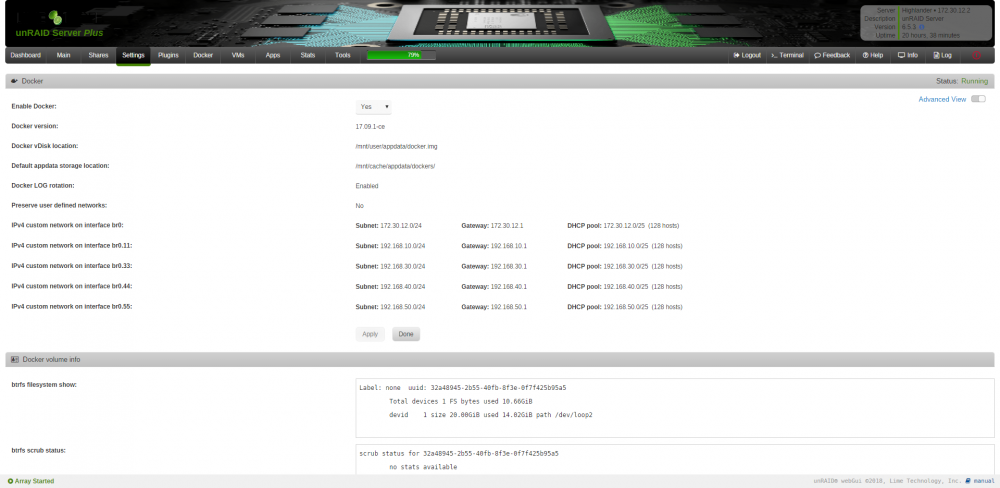Click the Array Started footer text

pos(34,481)
